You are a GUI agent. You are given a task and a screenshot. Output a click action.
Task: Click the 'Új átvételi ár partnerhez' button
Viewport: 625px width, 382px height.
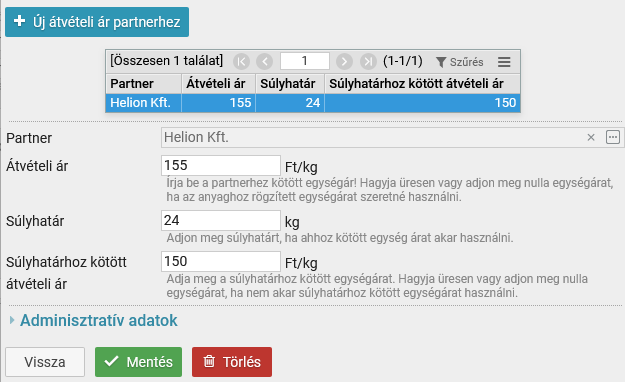(97, 22)
